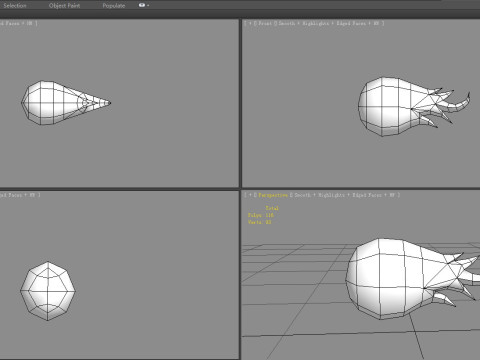Click the ribbon display options icon
The height and width of the screenshot is (360, 480).
click(x=142, y=5)
